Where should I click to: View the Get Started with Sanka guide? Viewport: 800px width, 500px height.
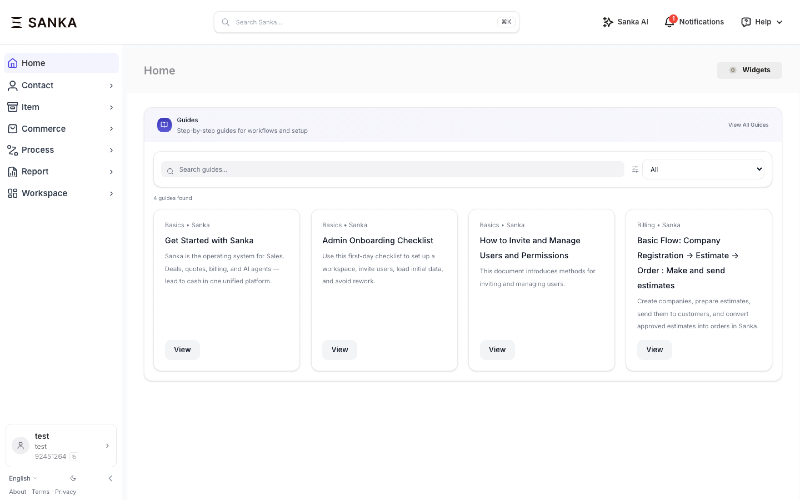182,350
